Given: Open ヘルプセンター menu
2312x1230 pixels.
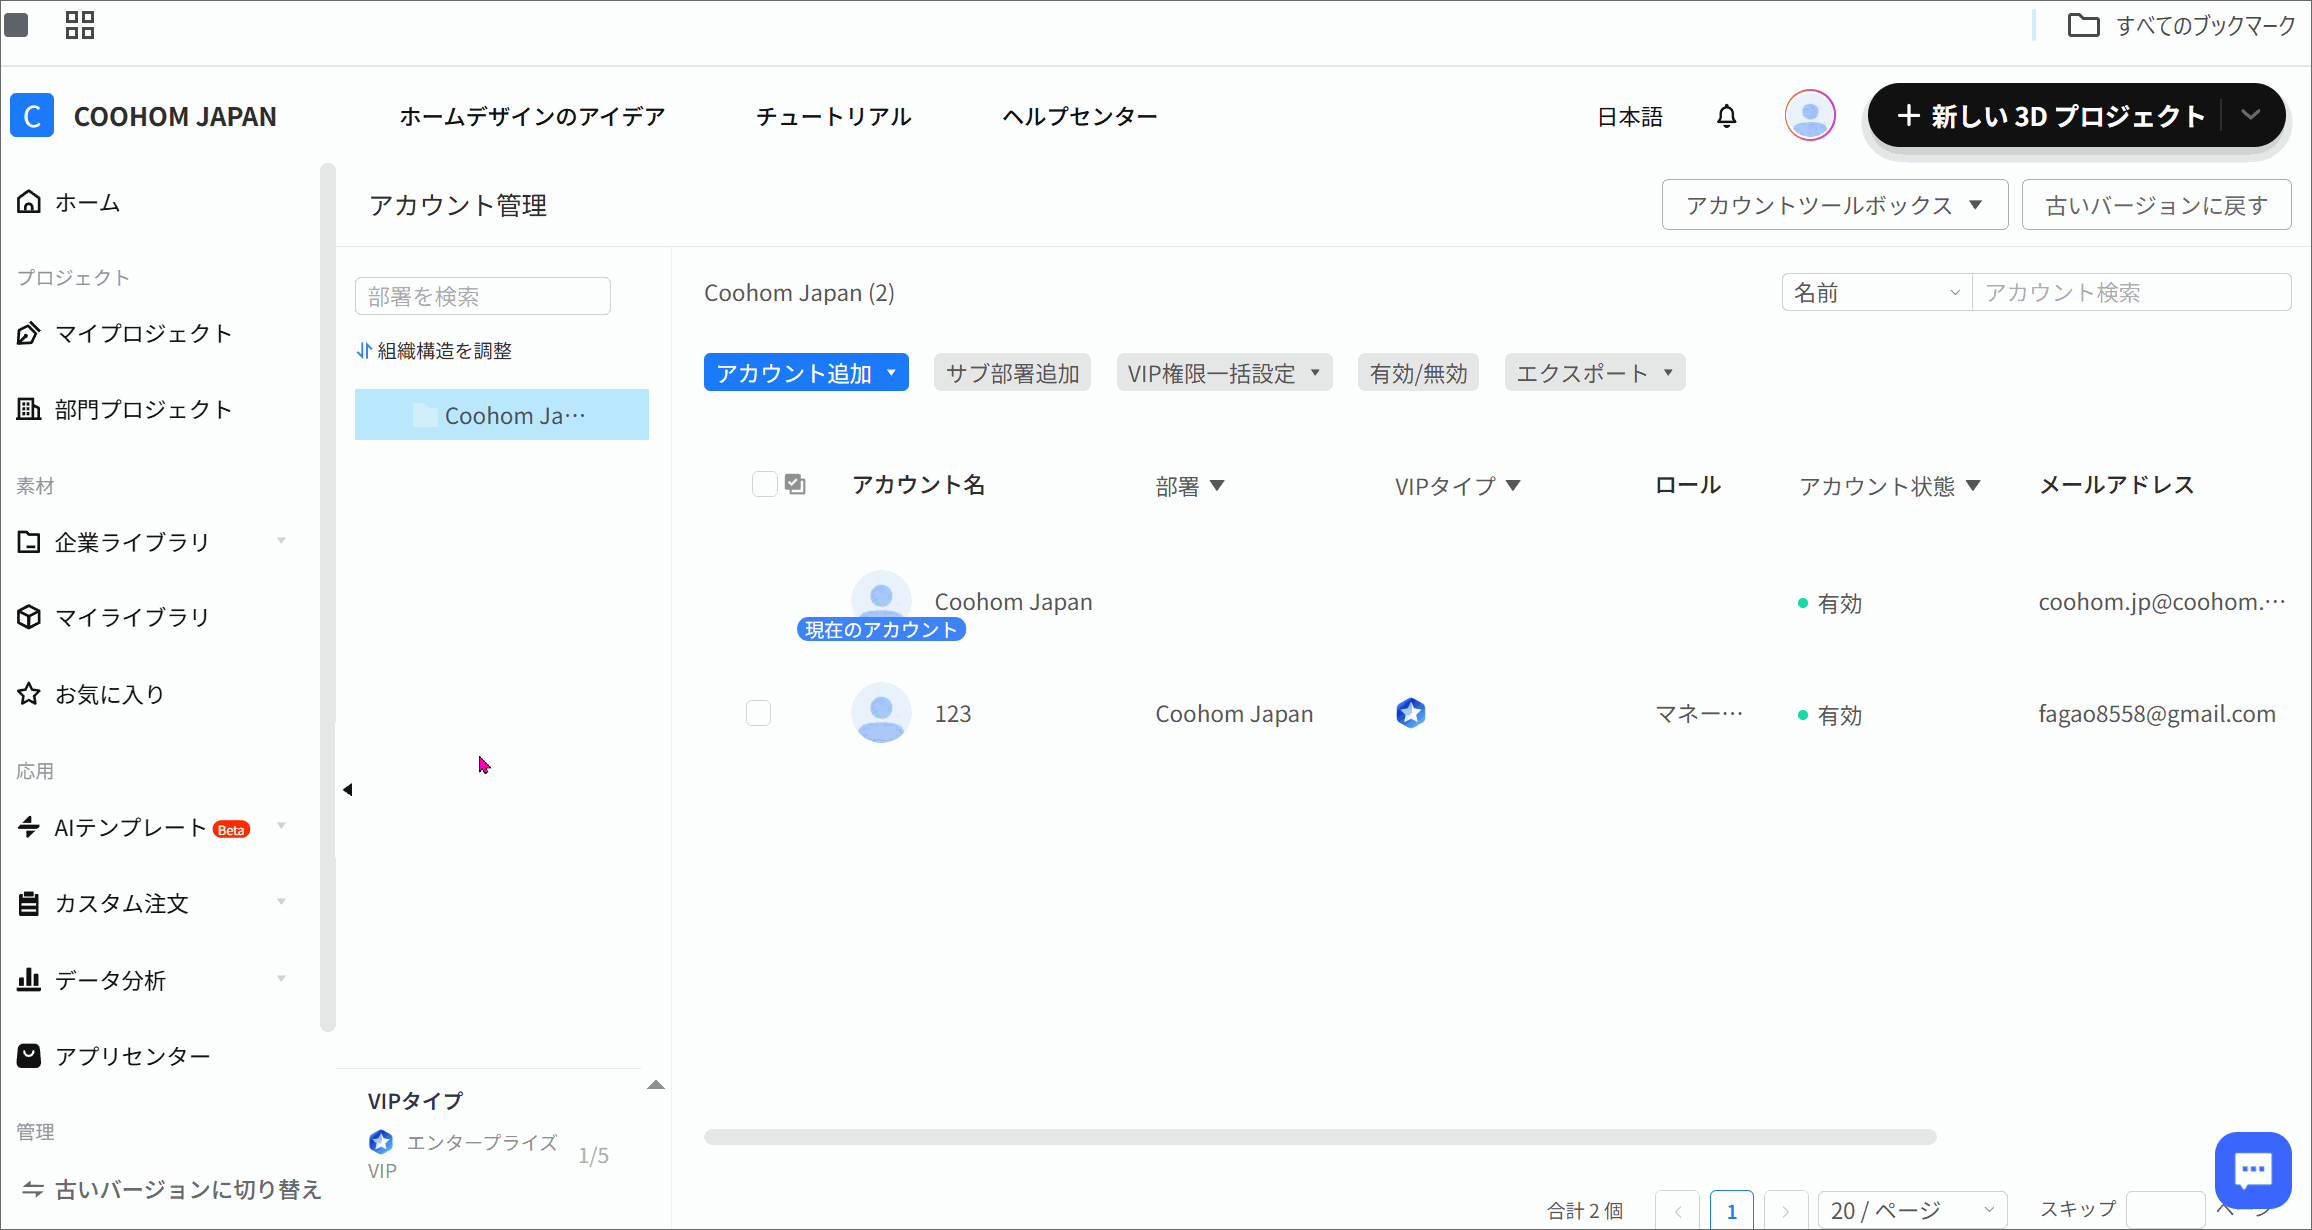Looking at the screenshot, I should (1080, 117).
